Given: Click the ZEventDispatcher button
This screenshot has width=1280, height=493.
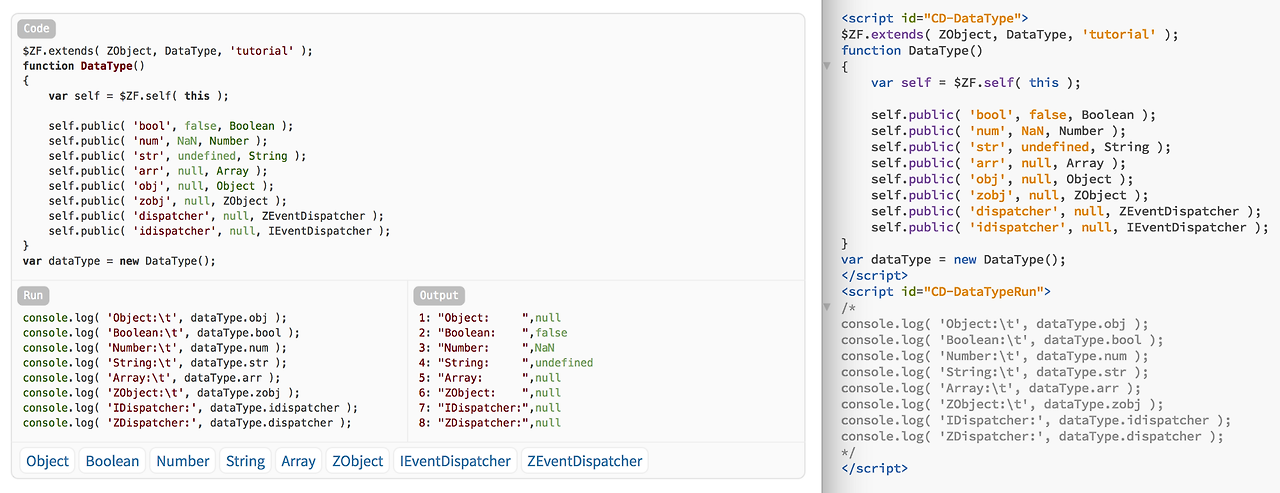Looking at the screenshot, I should tap(585, 461).
